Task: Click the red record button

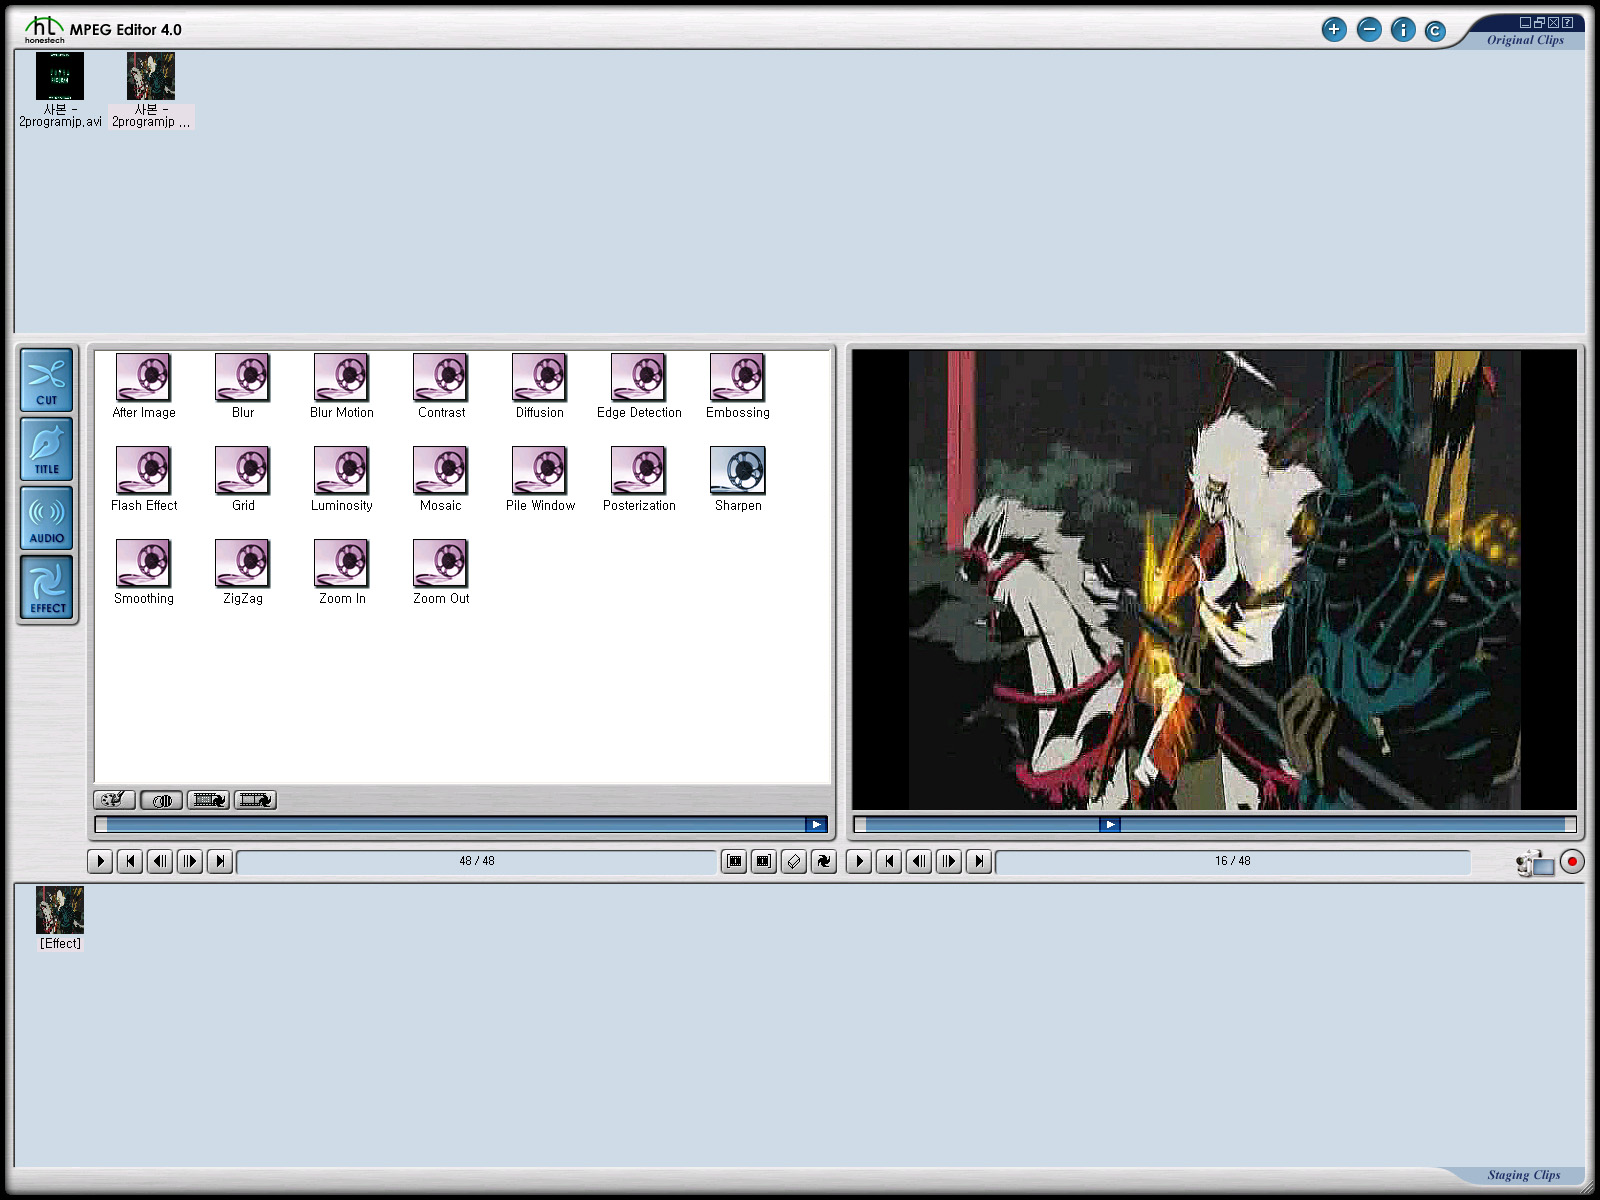Action: click(x=1572, y=861)
